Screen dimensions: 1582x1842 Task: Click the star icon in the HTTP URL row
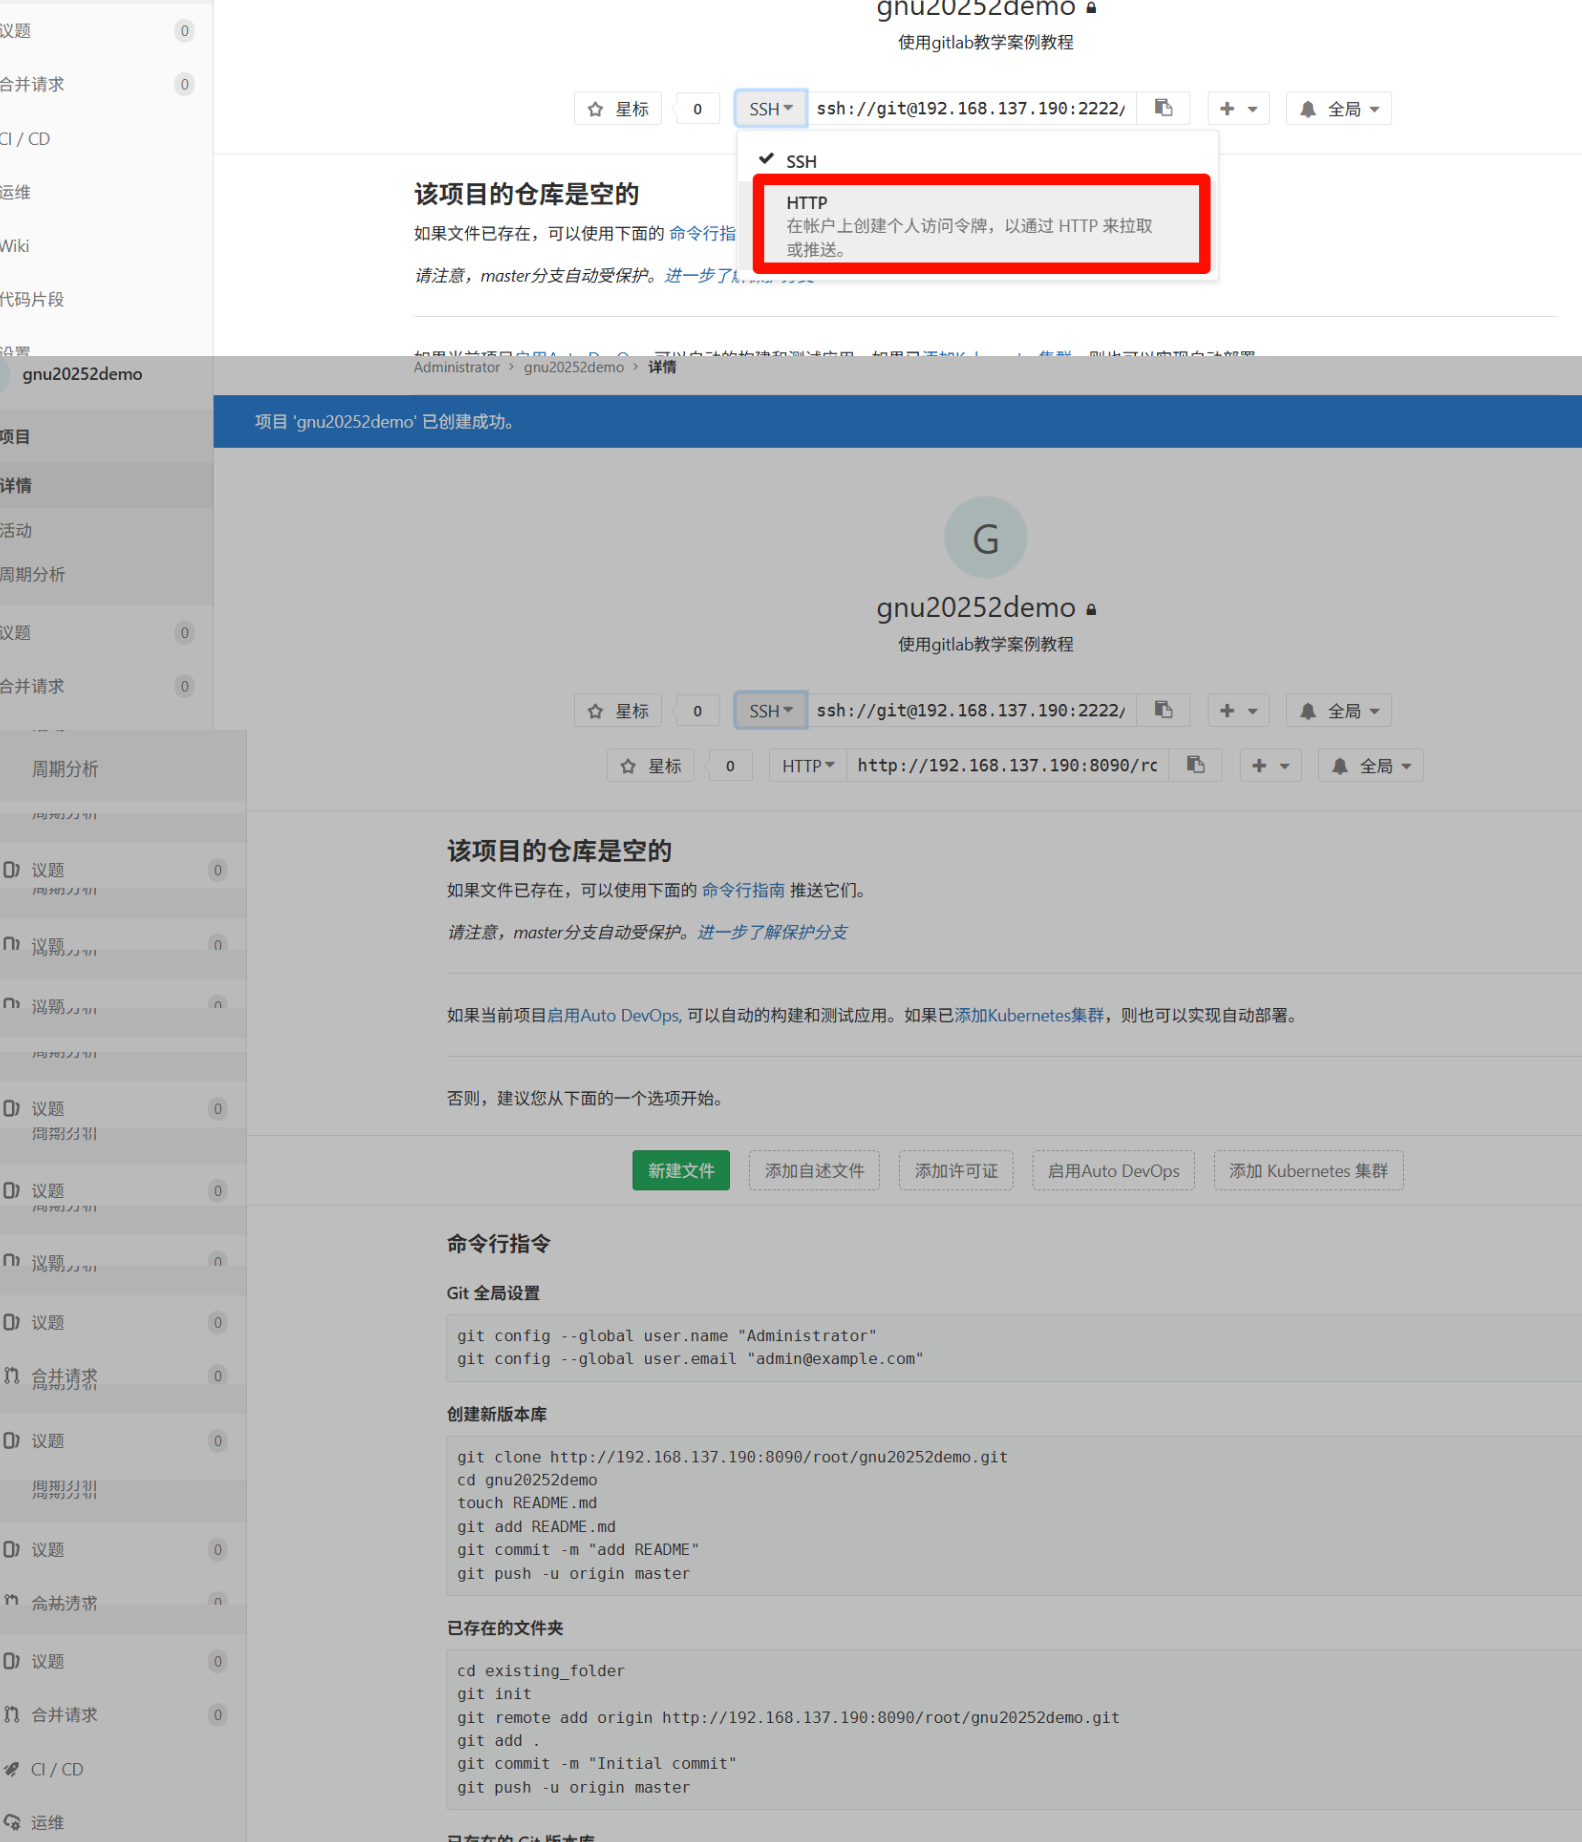coord(628,766)
